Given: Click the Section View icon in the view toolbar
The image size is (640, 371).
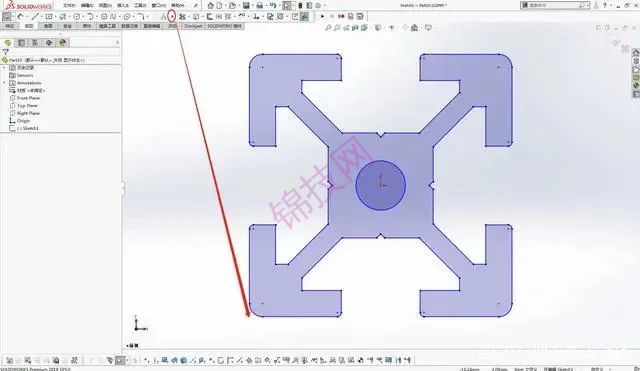Looking at the screenshot, I should tap(355, 28).
